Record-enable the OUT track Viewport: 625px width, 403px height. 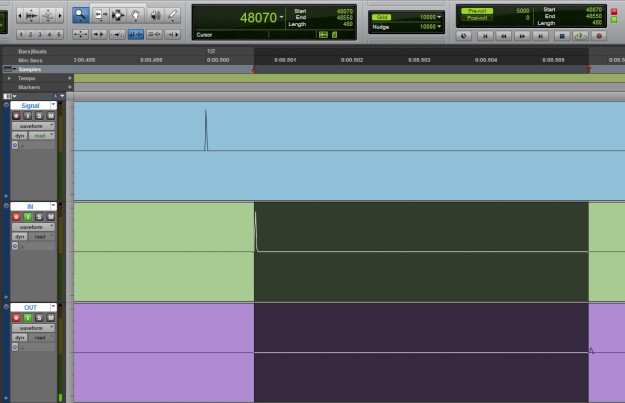point(16,318)
